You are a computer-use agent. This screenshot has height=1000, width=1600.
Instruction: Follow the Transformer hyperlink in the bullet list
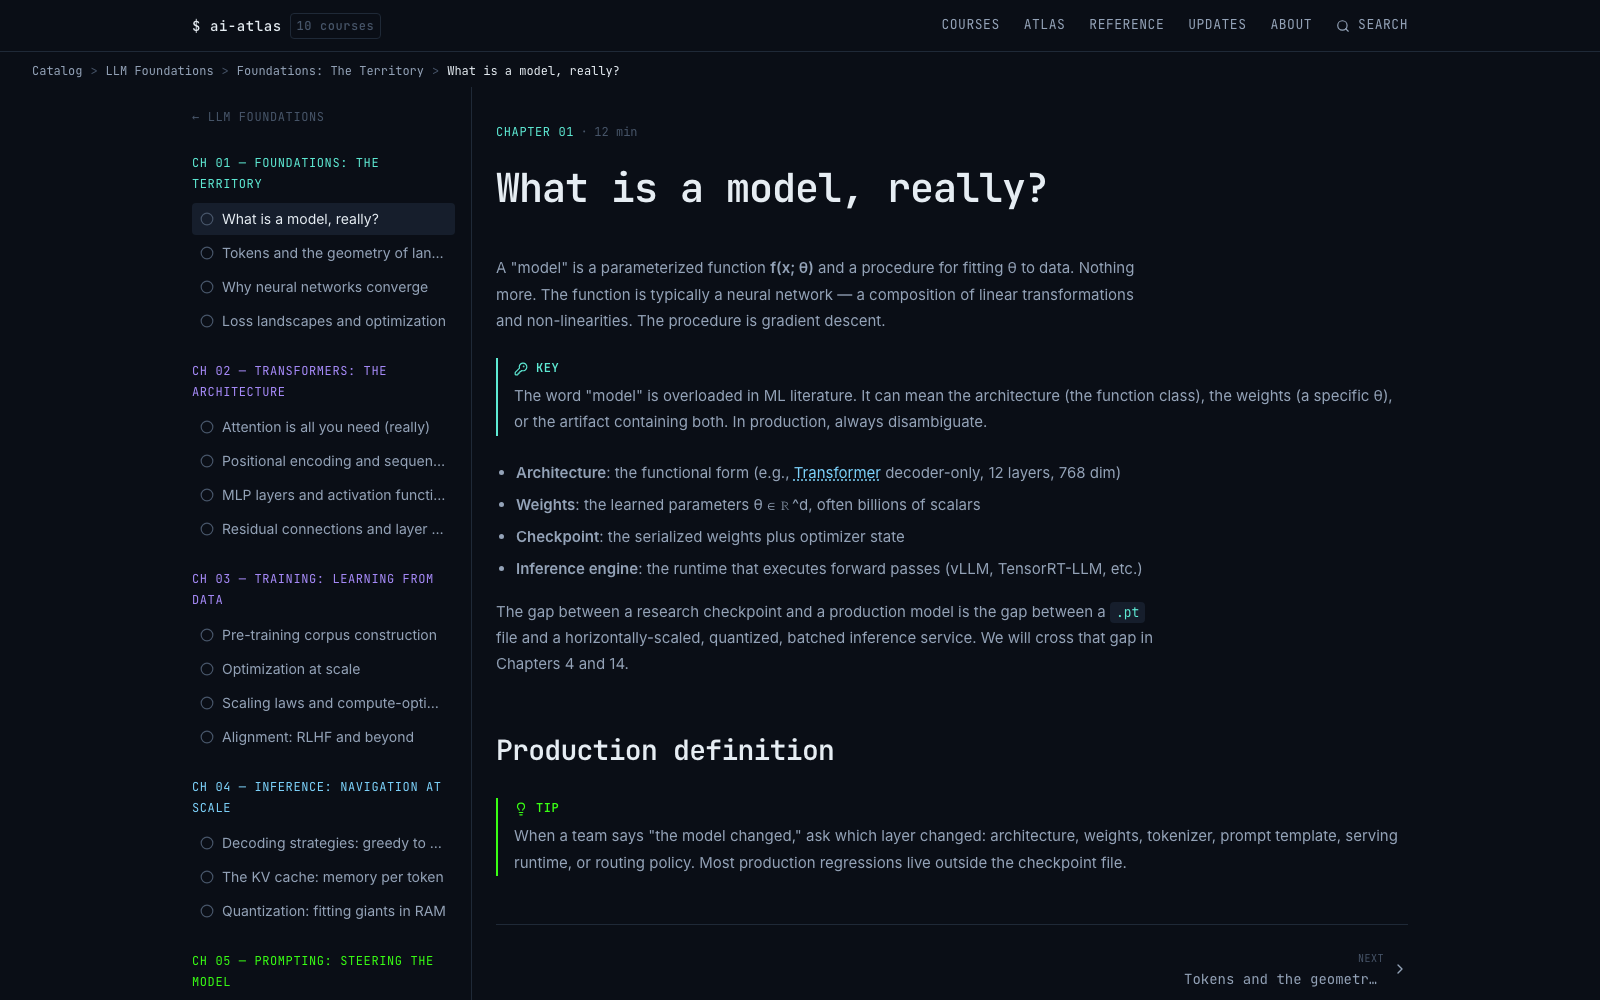(837, 473)
